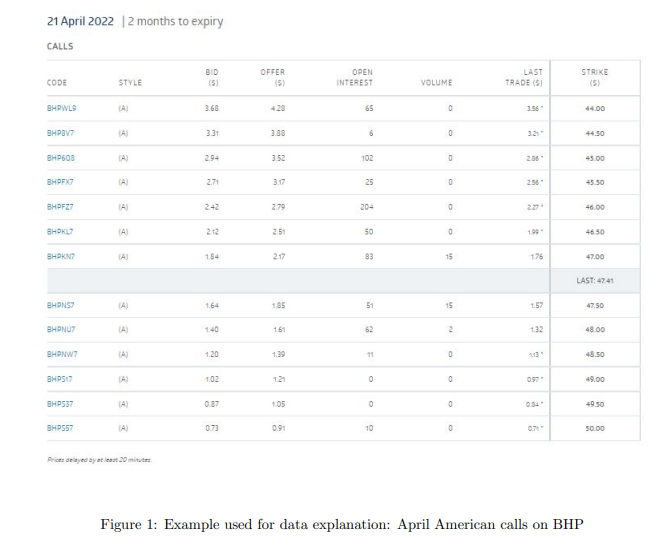Click offer value 4.28
The height and width of the screenshot is (548, 662).
click(278, 109)
